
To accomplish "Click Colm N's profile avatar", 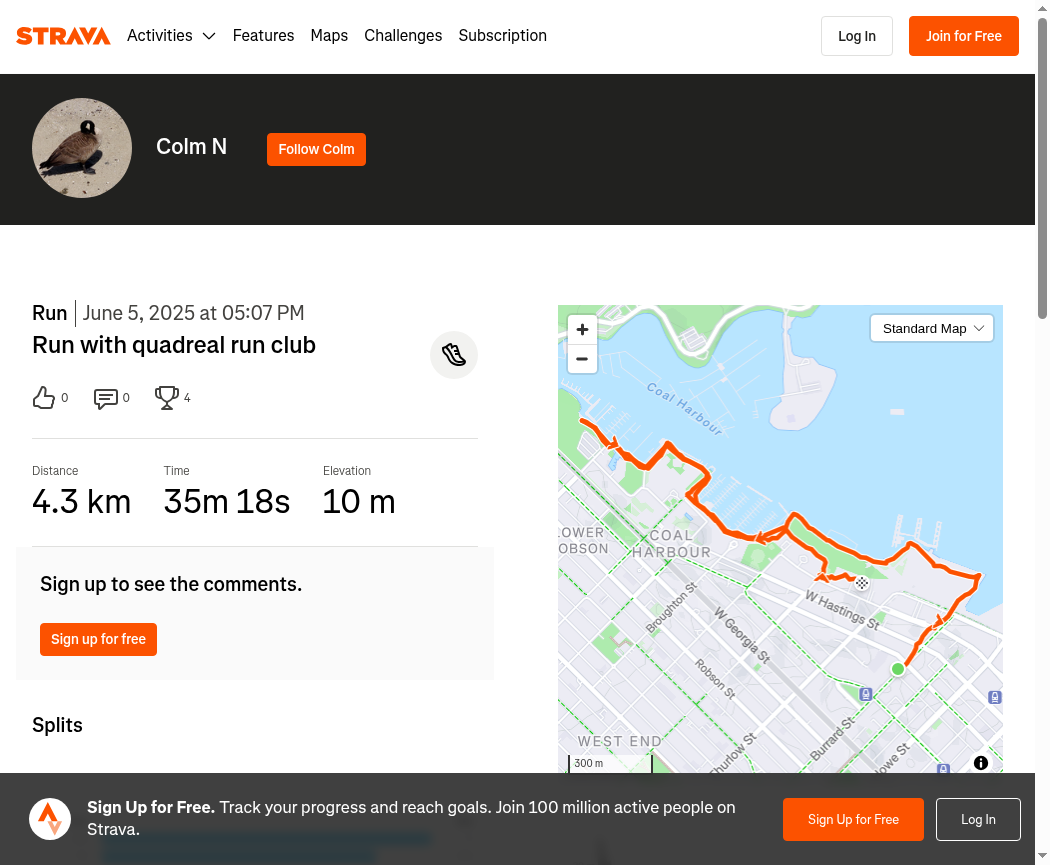I will 82,148.
